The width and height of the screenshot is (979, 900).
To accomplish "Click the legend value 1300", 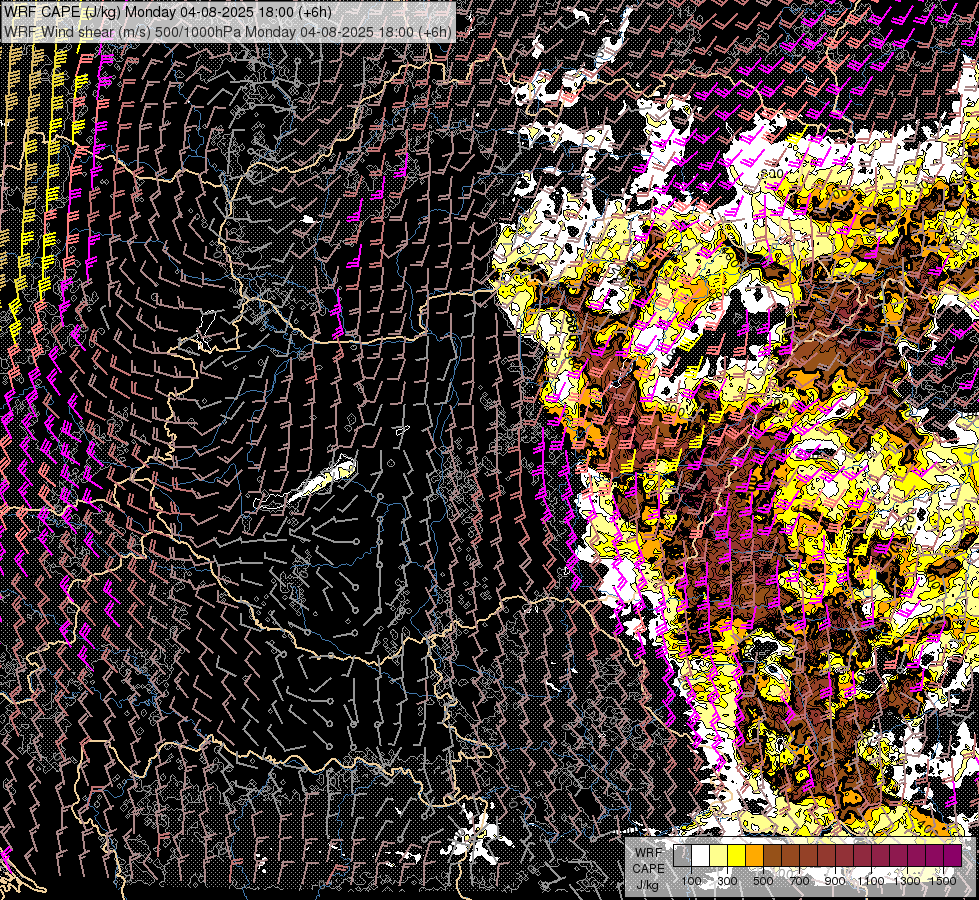I will pyautogui.click(x=907, y=881).
